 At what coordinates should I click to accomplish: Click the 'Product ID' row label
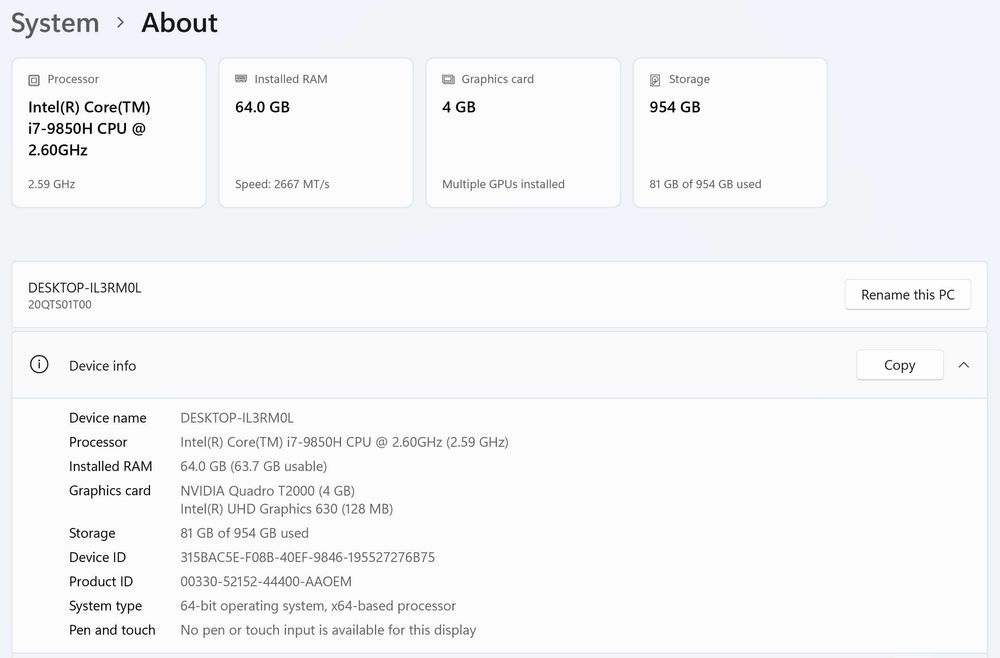(x=101, y=581)
